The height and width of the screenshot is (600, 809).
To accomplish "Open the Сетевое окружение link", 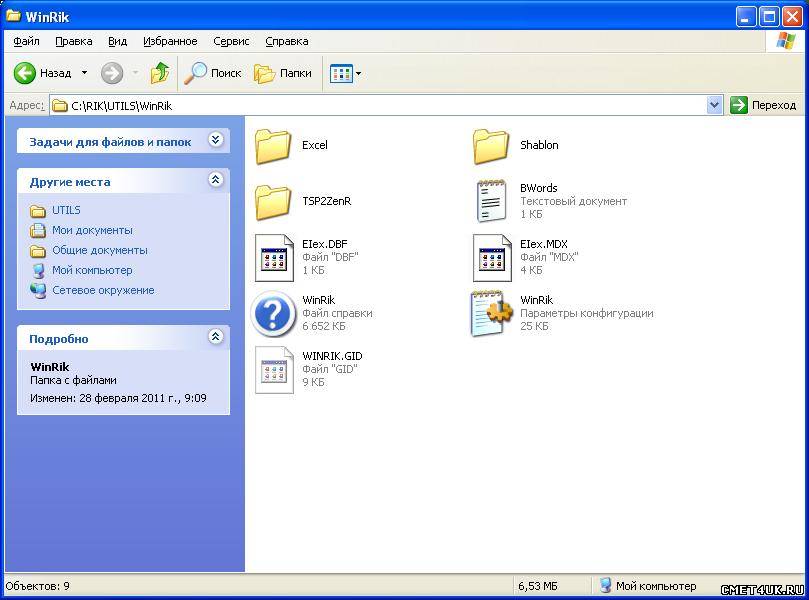I will (103, 290).
